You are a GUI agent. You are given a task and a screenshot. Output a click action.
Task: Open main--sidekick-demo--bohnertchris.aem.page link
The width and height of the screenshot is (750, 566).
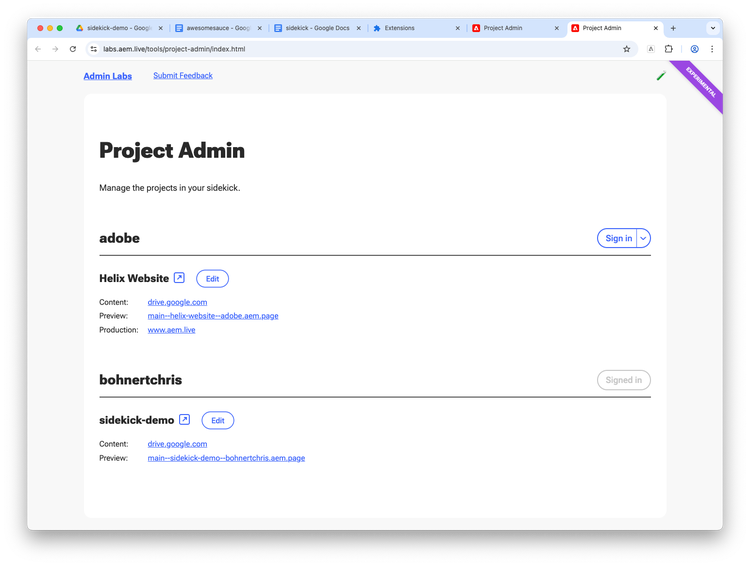tap(226, 458)
